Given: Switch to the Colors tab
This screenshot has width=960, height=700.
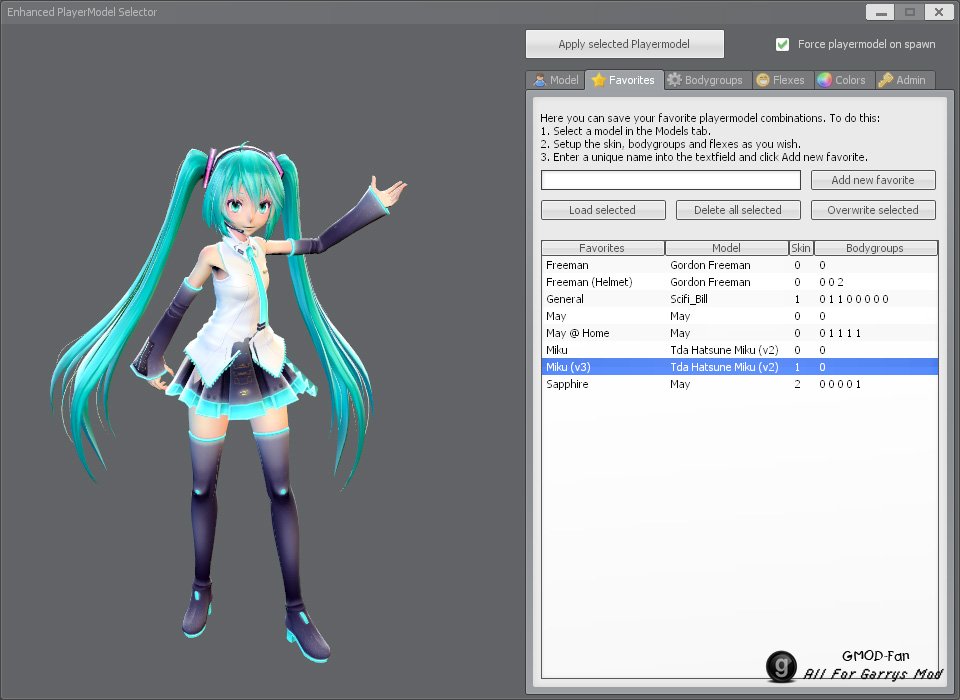Looking at the screenshot, I should [844, 80].
